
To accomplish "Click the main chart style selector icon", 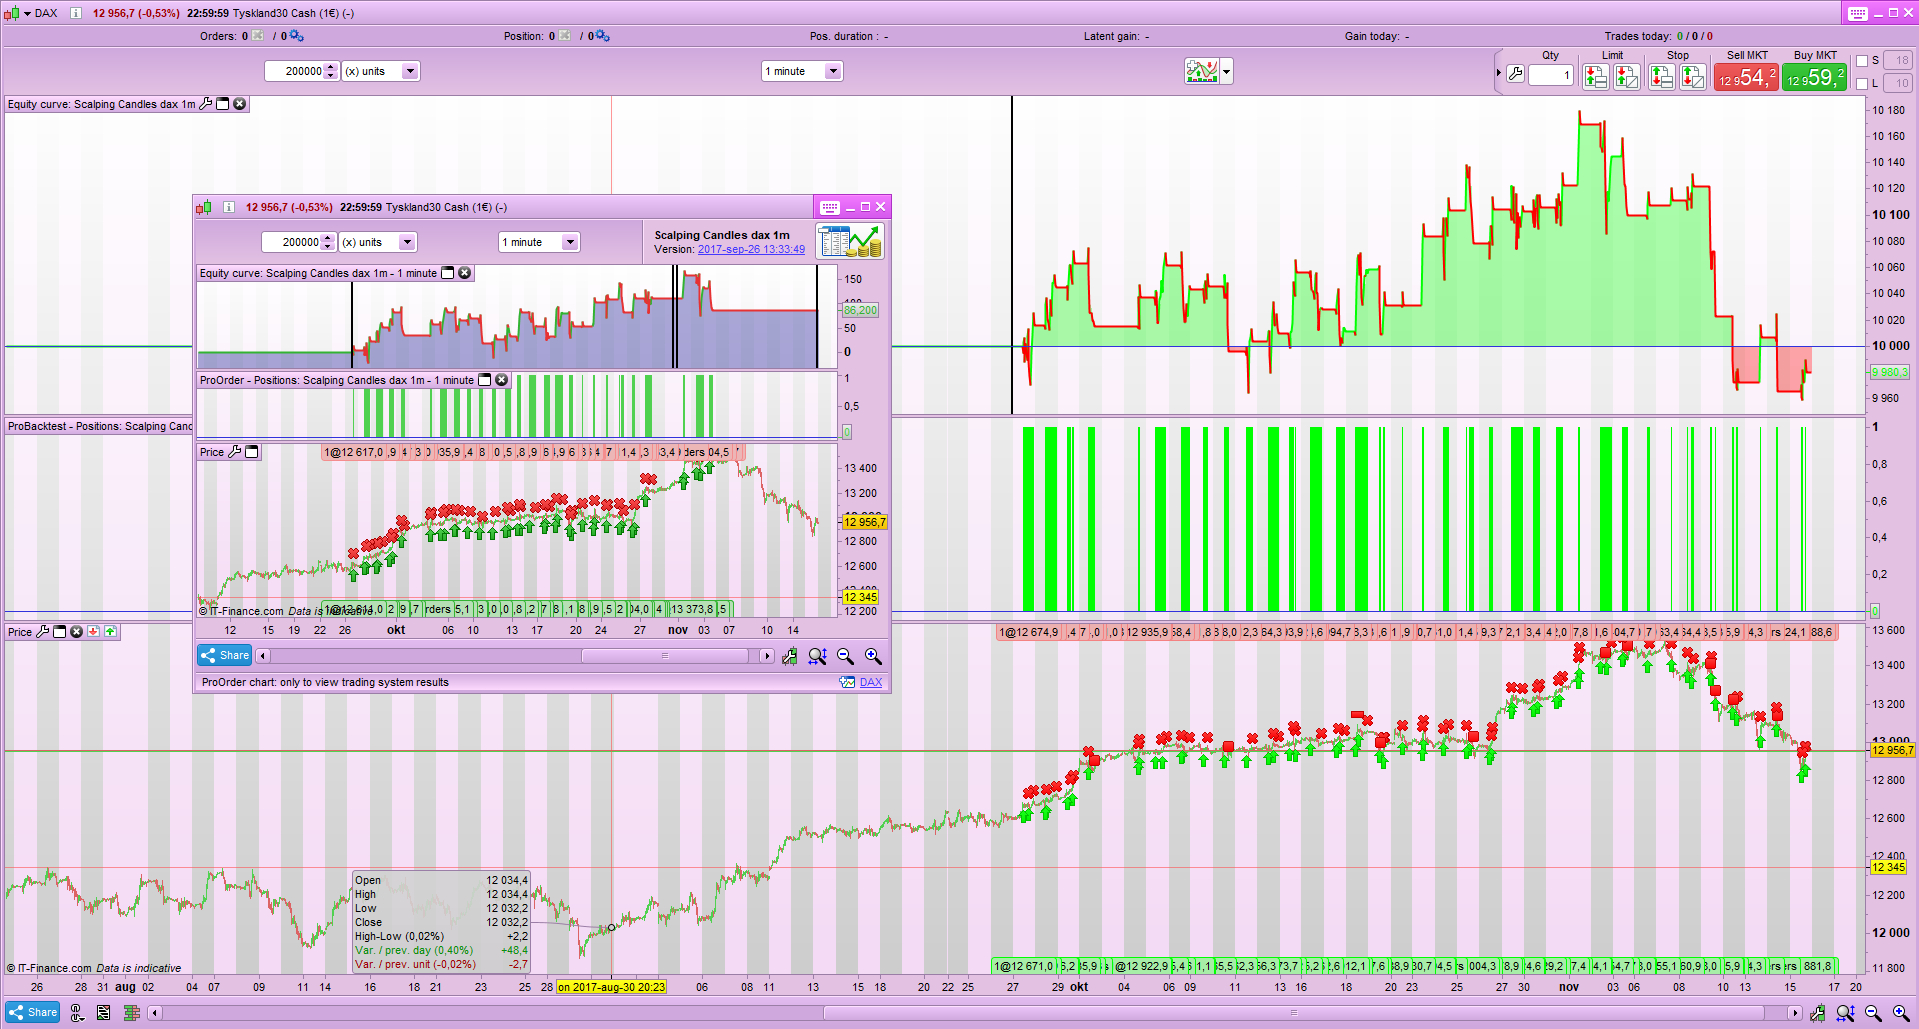I will [x=1202, y=71].
